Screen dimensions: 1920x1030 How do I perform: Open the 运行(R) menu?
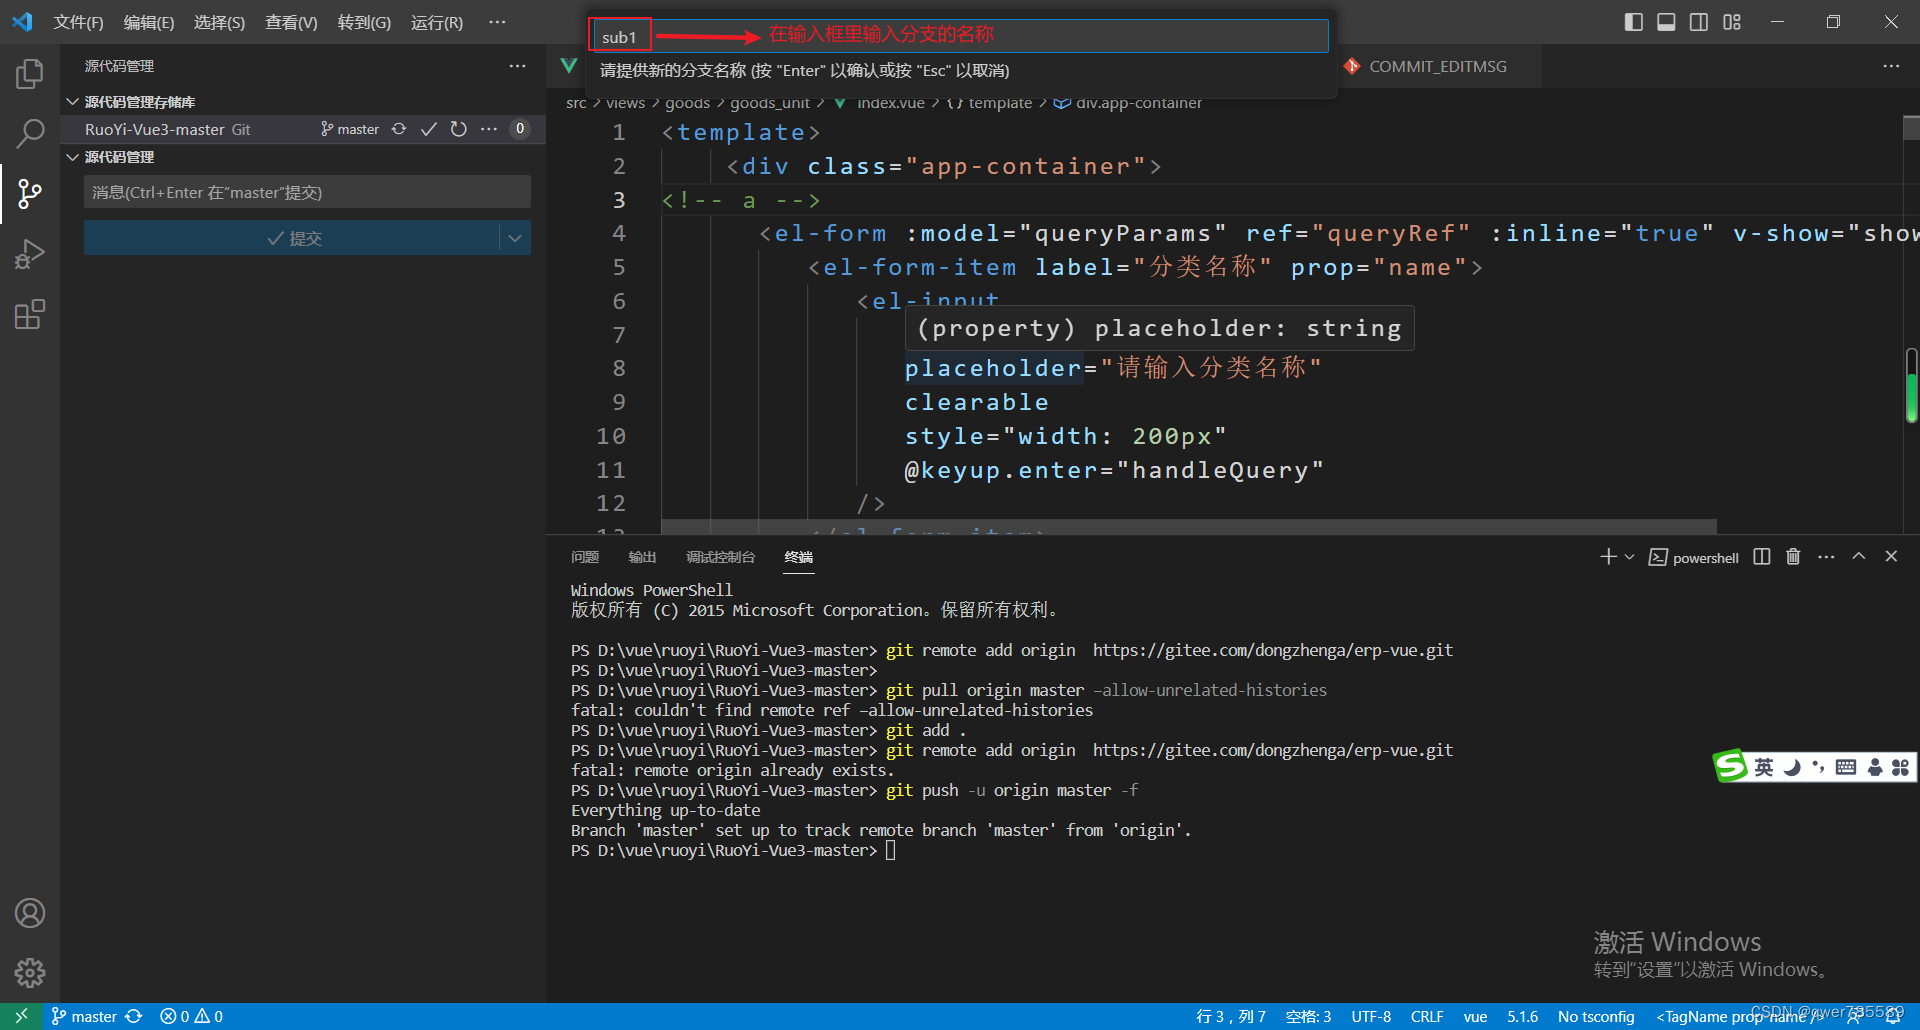(x=437, y=22)
